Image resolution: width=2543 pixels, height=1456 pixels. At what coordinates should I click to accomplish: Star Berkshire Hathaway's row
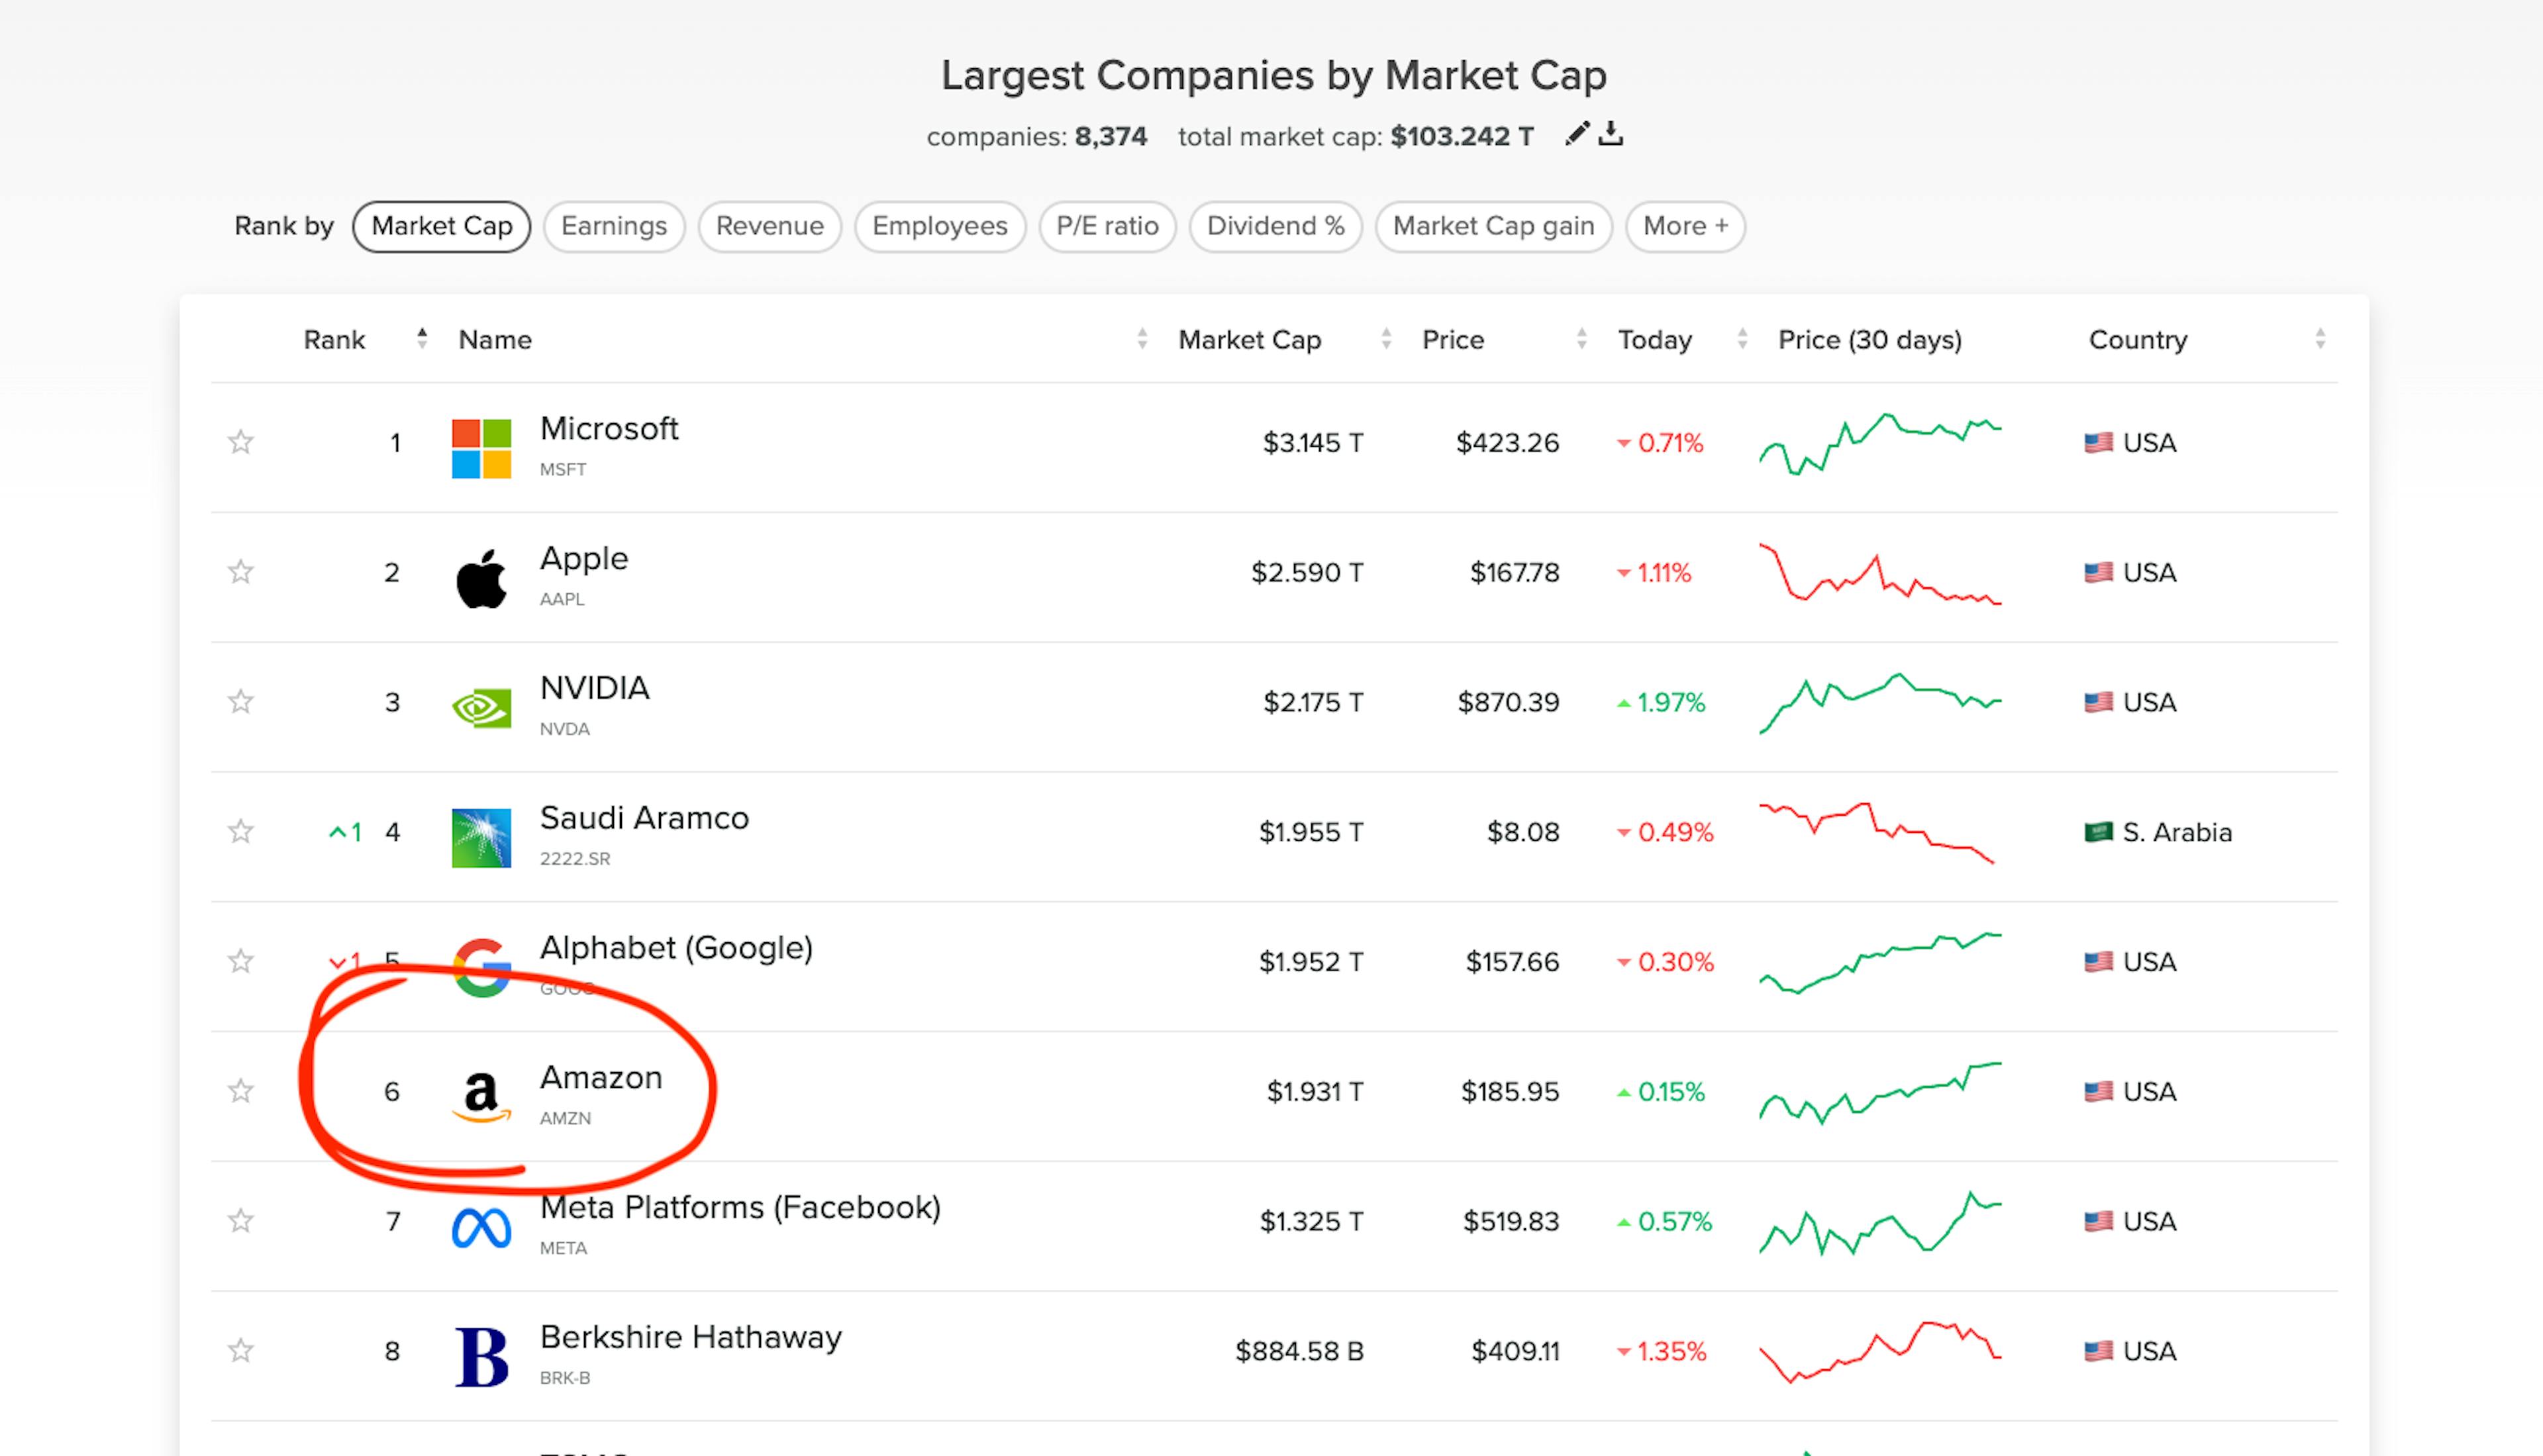pyautogui.click(x=240, y=1350)
